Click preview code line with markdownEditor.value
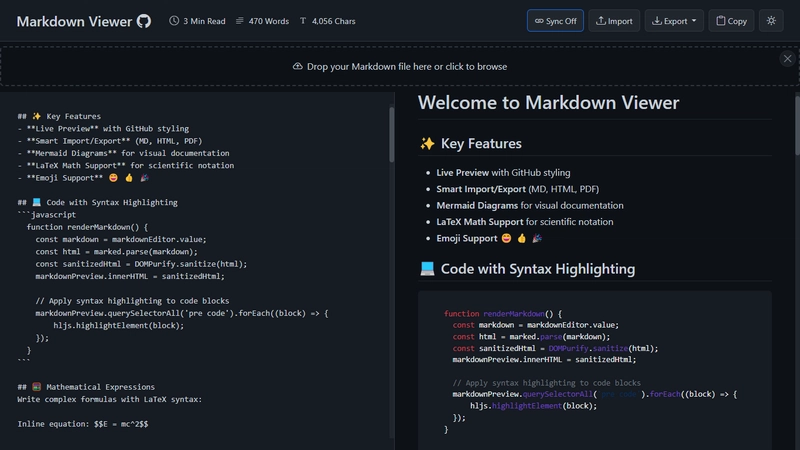 coord(535,325)
